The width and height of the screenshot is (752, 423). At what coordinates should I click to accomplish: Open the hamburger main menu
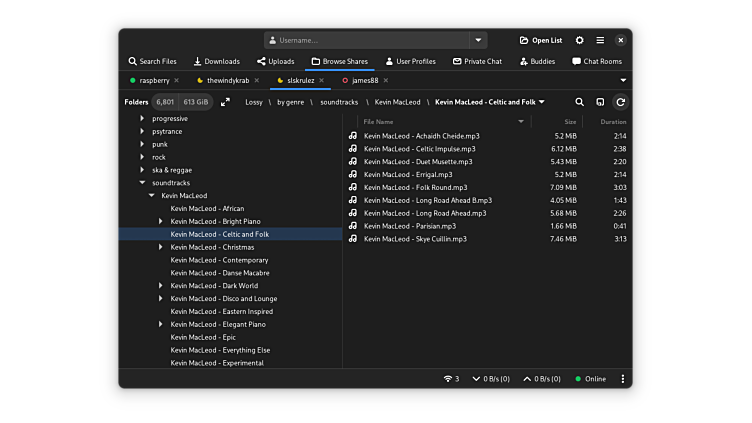coord(600,40)
